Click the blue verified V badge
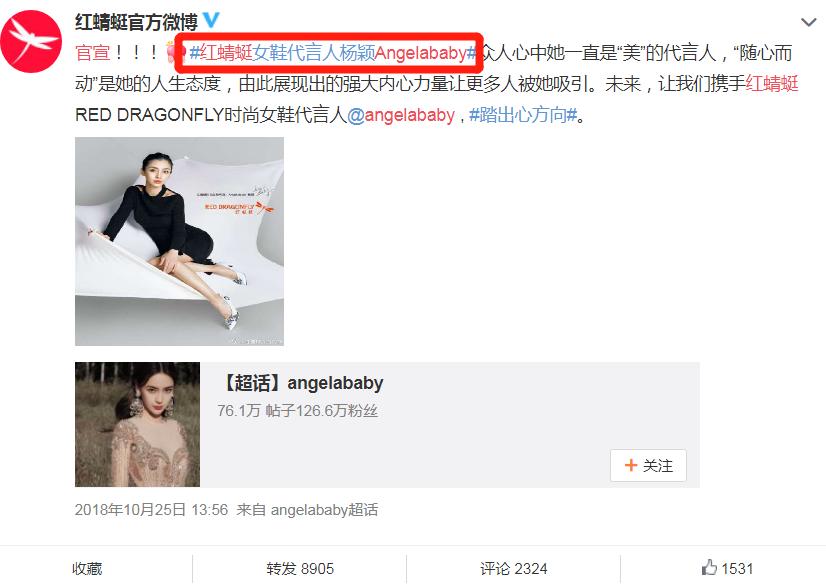Screen dimensions: 826x587 (x=211, y=20)
